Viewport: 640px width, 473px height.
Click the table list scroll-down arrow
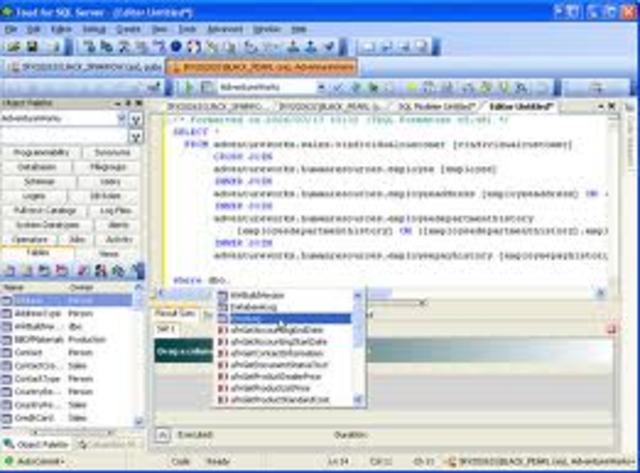[139, 421]
